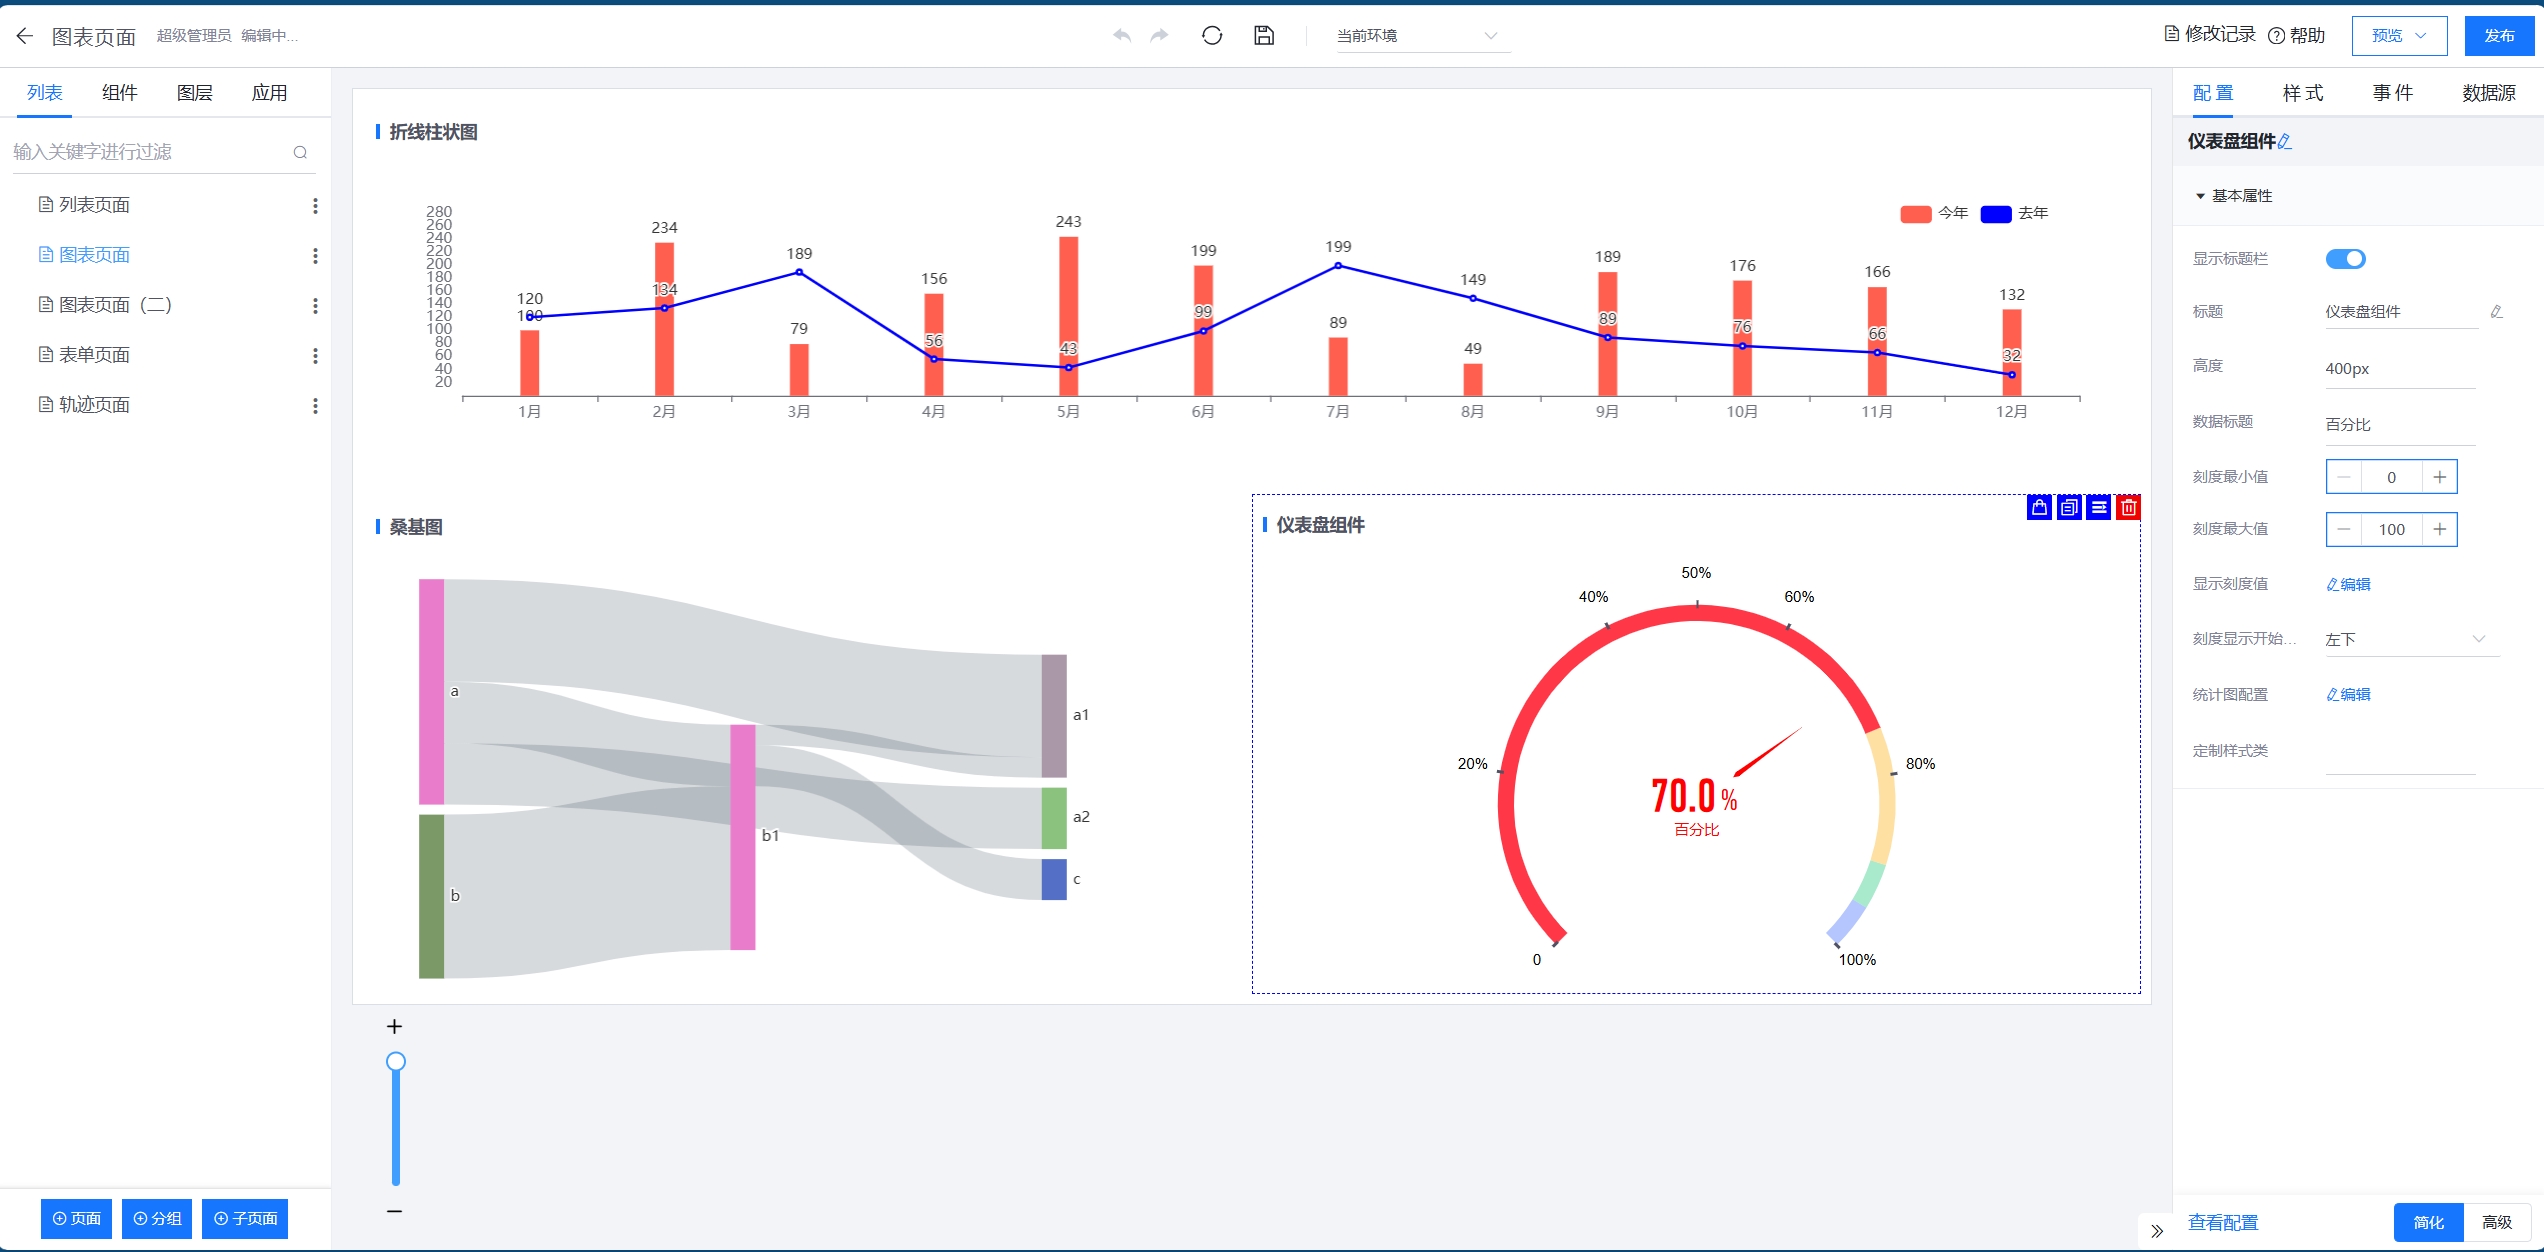
Task: Click the layout lines icon on gauge component
Action: [x=2099, y=508]
